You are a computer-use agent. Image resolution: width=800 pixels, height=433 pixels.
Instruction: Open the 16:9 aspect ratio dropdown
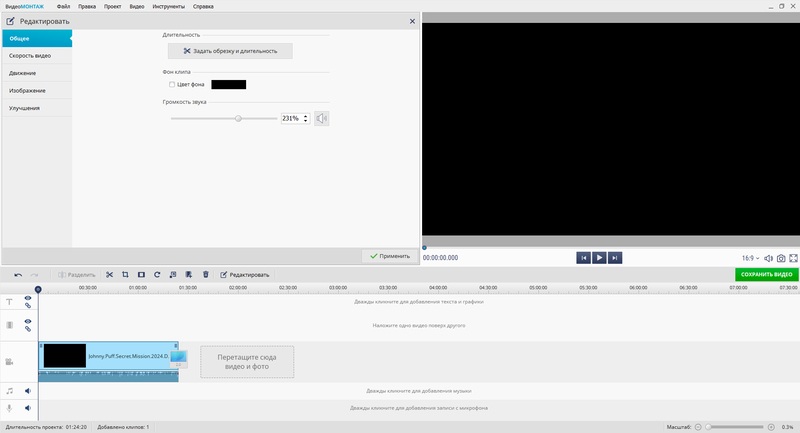(750, 258)
